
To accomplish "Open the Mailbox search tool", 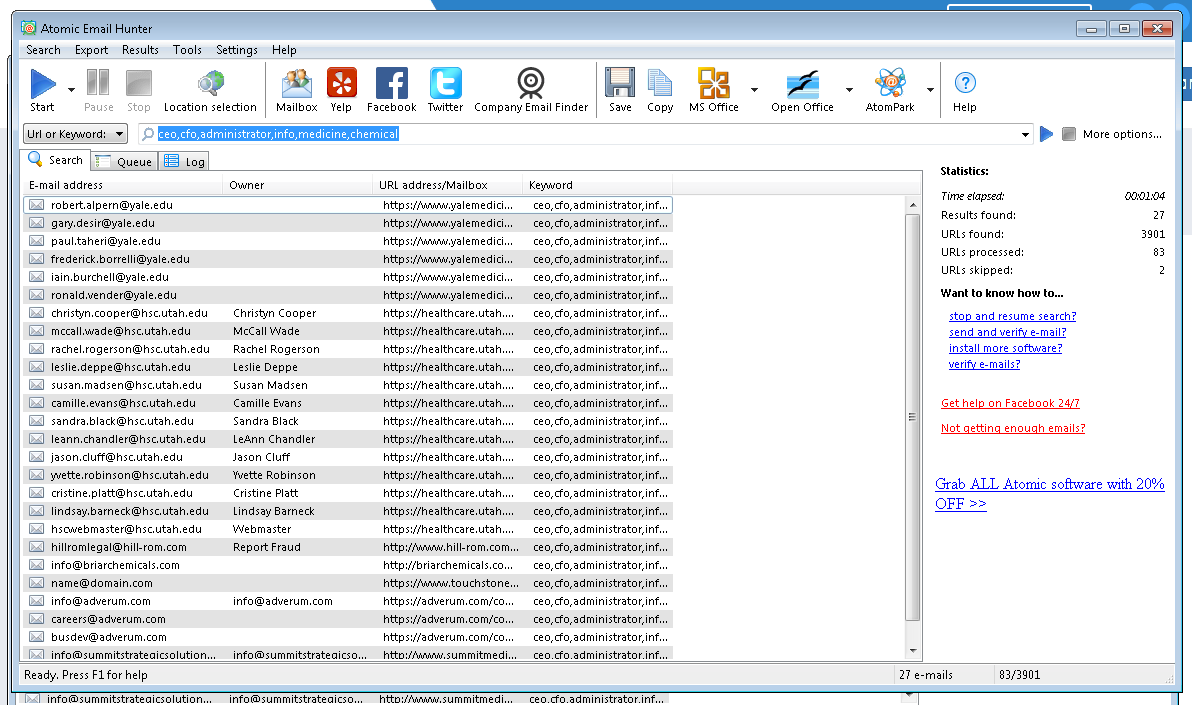I will [x=296, y=90].
